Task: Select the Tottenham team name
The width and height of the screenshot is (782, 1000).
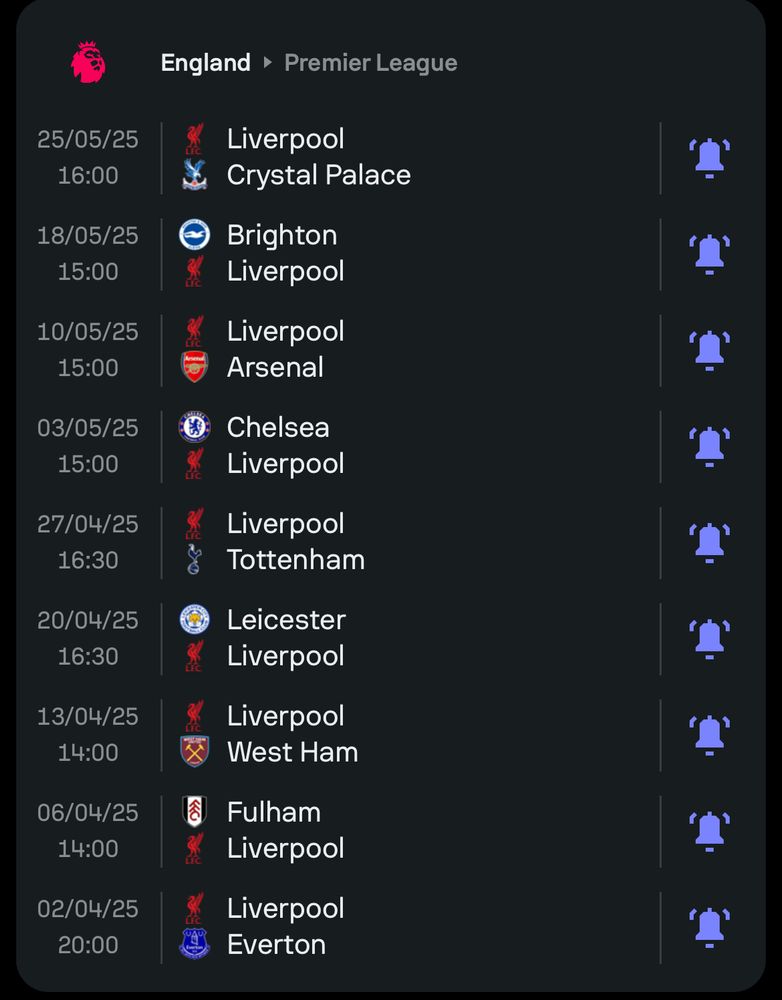Action: tap(296, 560)
